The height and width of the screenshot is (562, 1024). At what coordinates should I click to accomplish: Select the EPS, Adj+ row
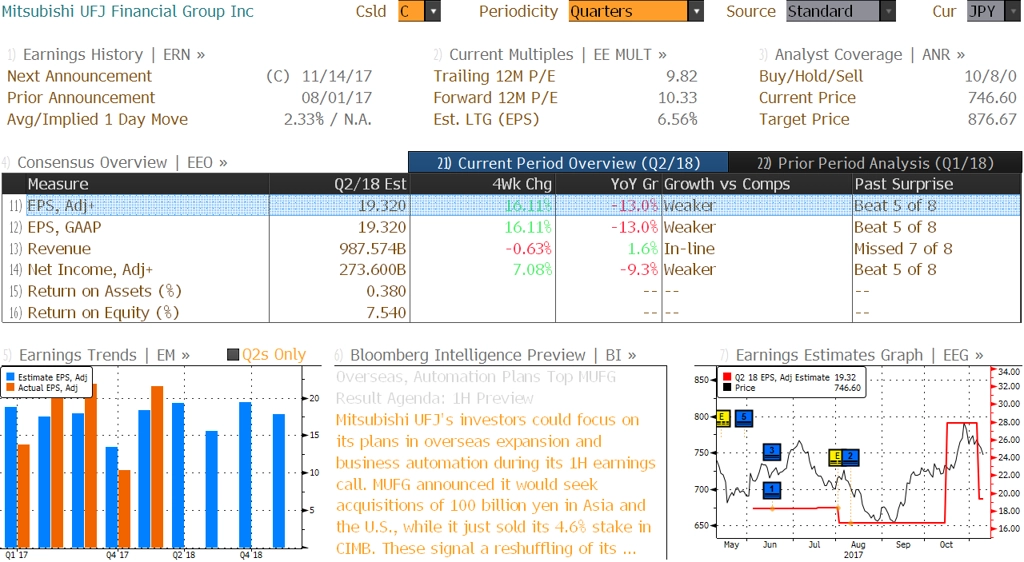point(511,206)
